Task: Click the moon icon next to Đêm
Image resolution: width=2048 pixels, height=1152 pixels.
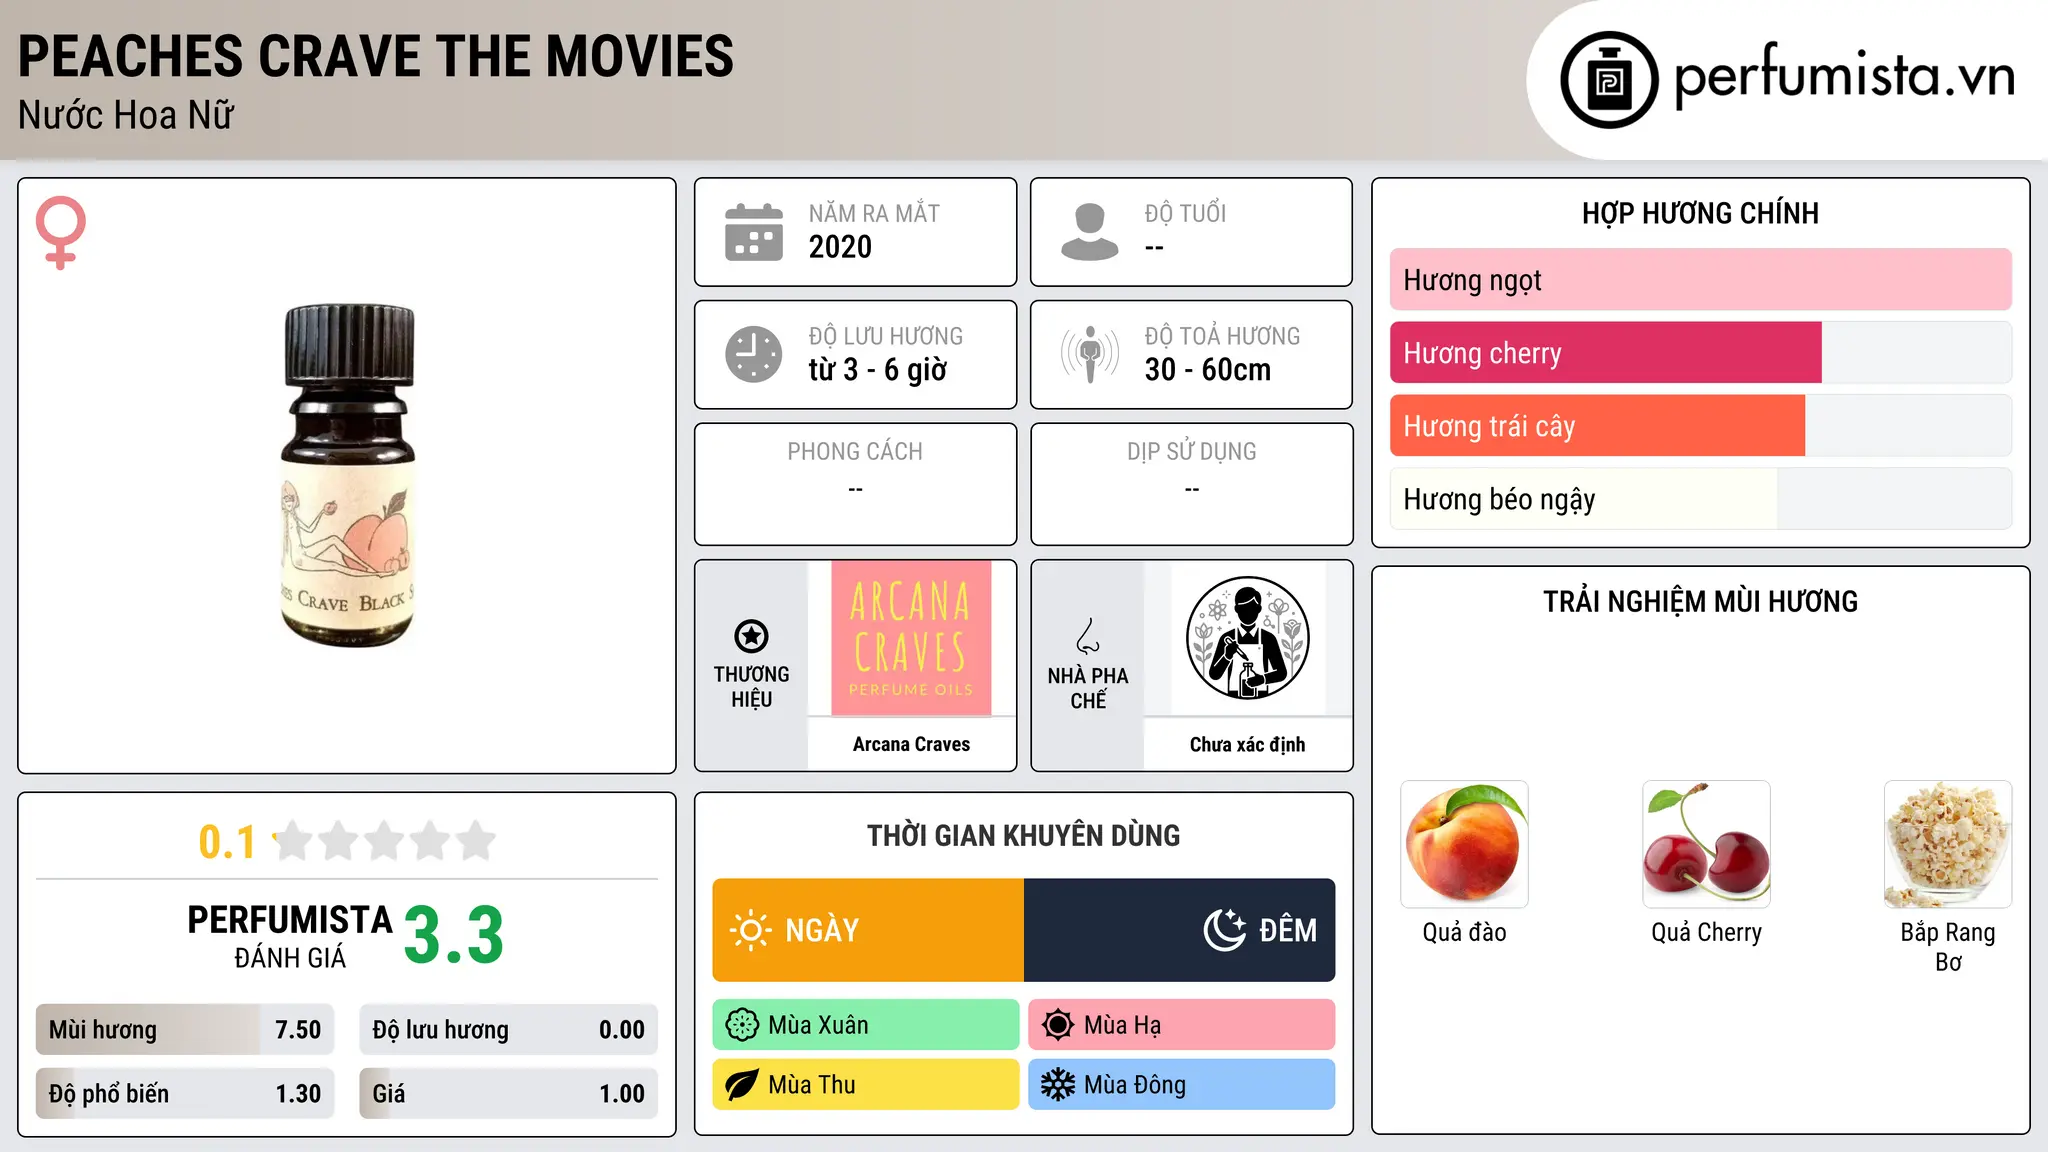Action: 1224,930
